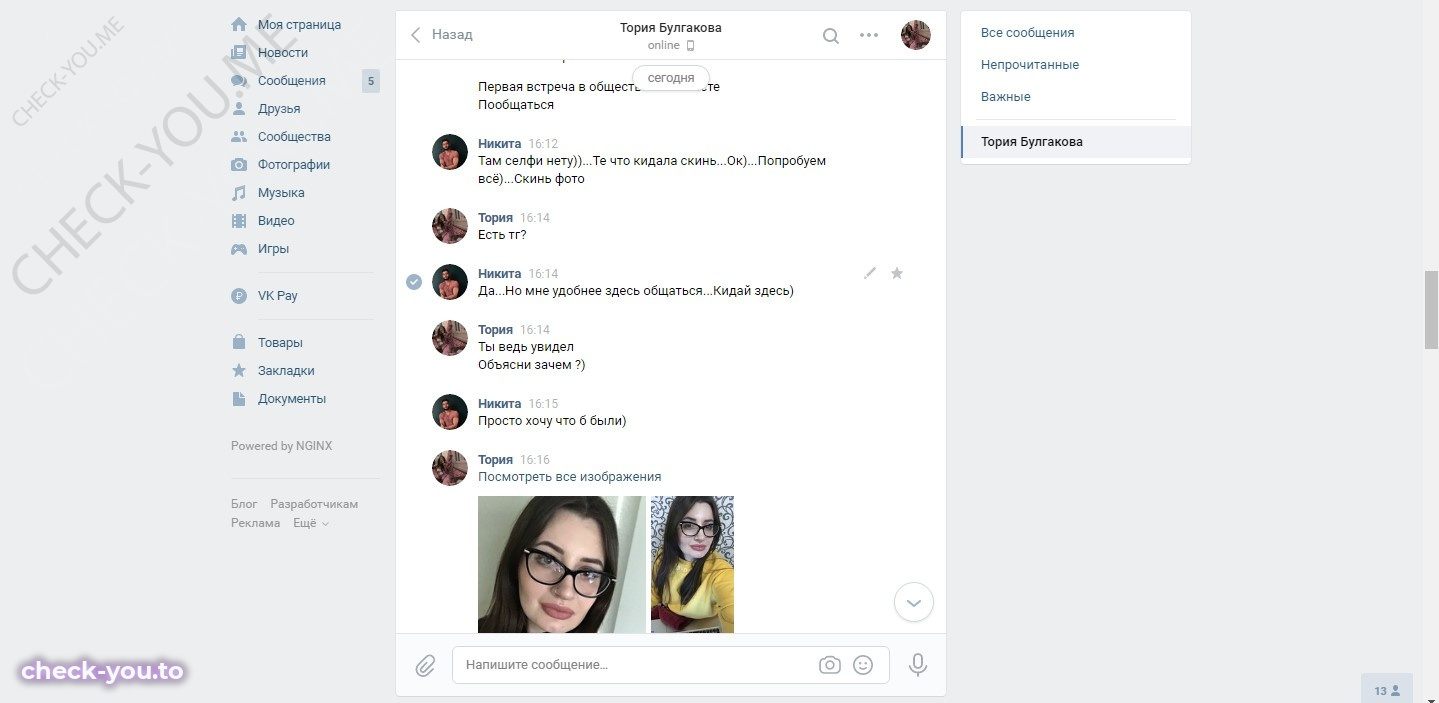Toggle selection checkmark on Никита's 16:14 message
This screenshot has height=703, width=1439.
[x=414, y=282]
